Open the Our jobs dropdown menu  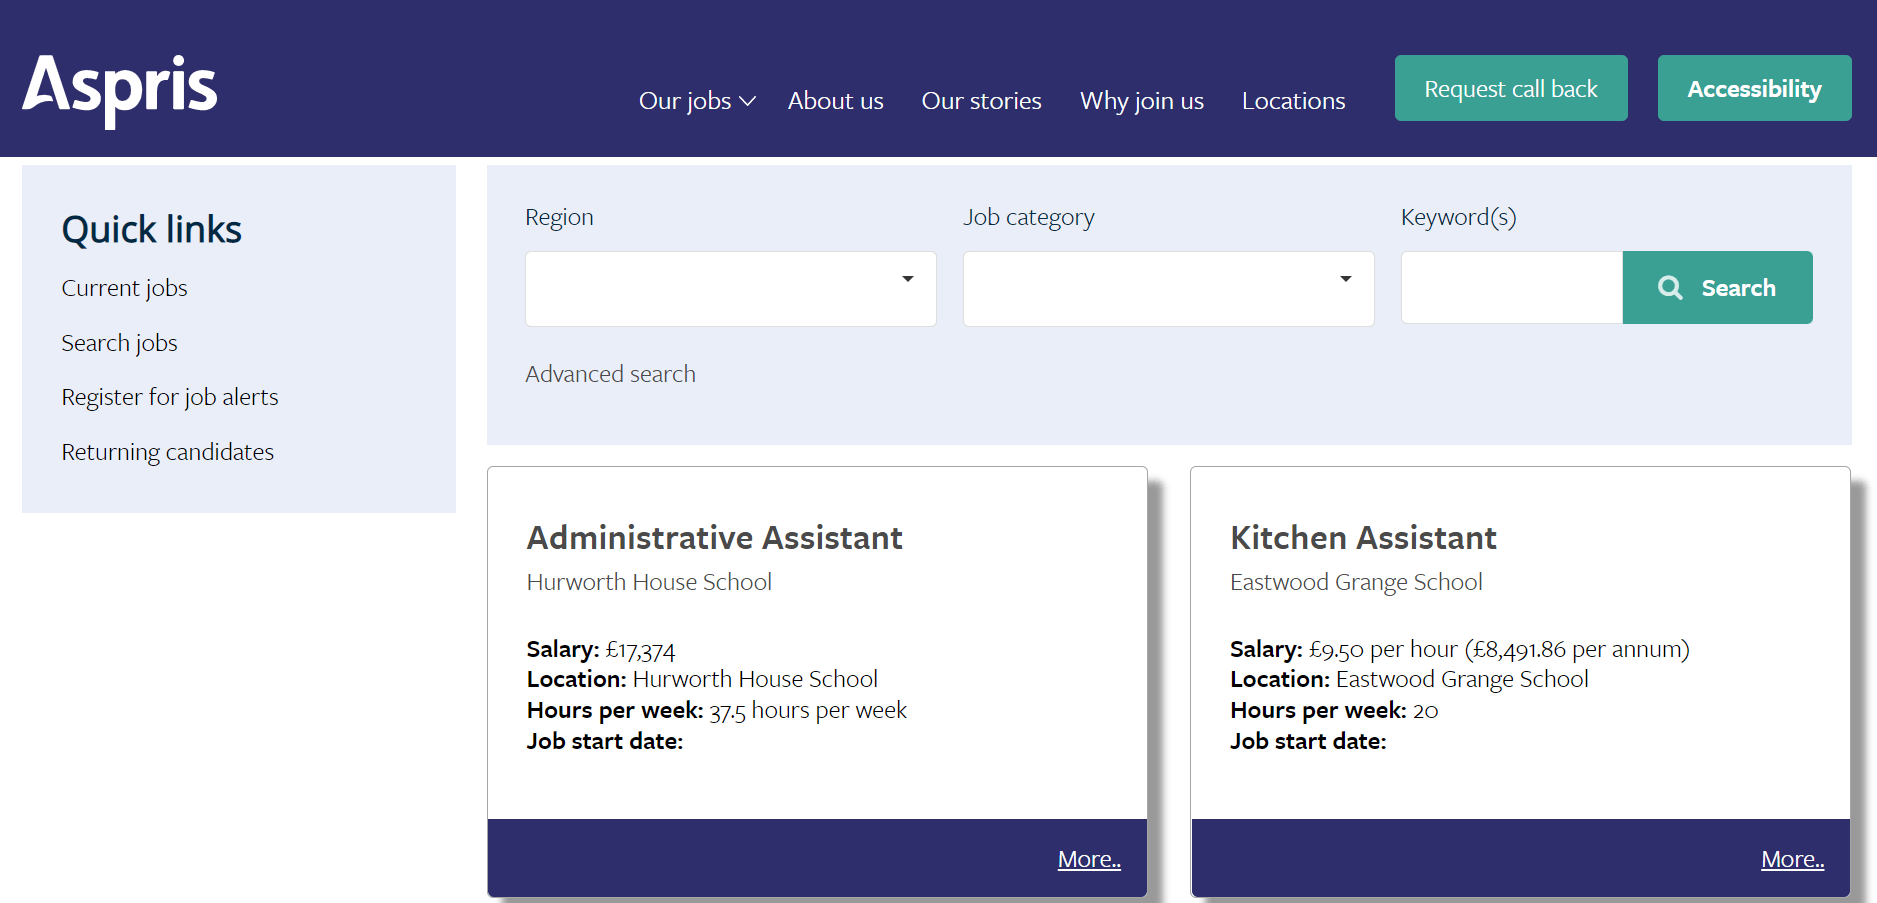point(696,100)
